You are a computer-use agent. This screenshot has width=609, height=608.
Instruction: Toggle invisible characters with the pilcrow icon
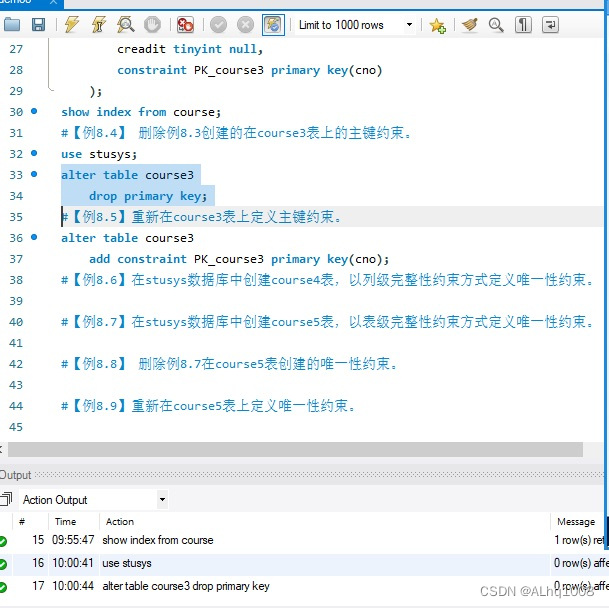pos(523,24)
